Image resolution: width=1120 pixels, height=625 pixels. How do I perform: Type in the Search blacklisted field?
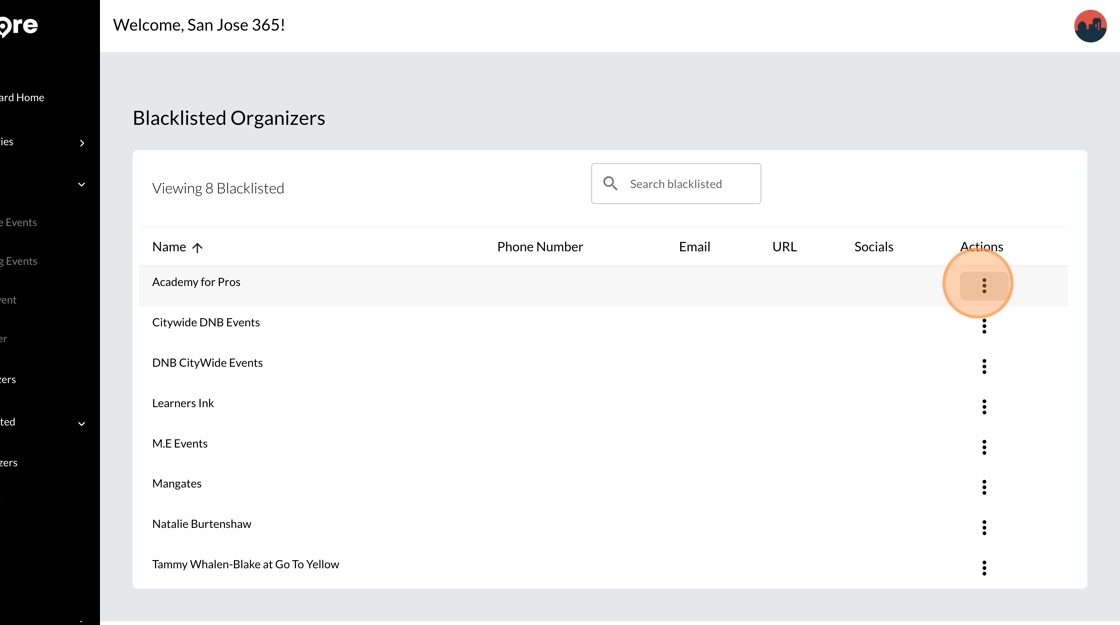click(690, 184)
